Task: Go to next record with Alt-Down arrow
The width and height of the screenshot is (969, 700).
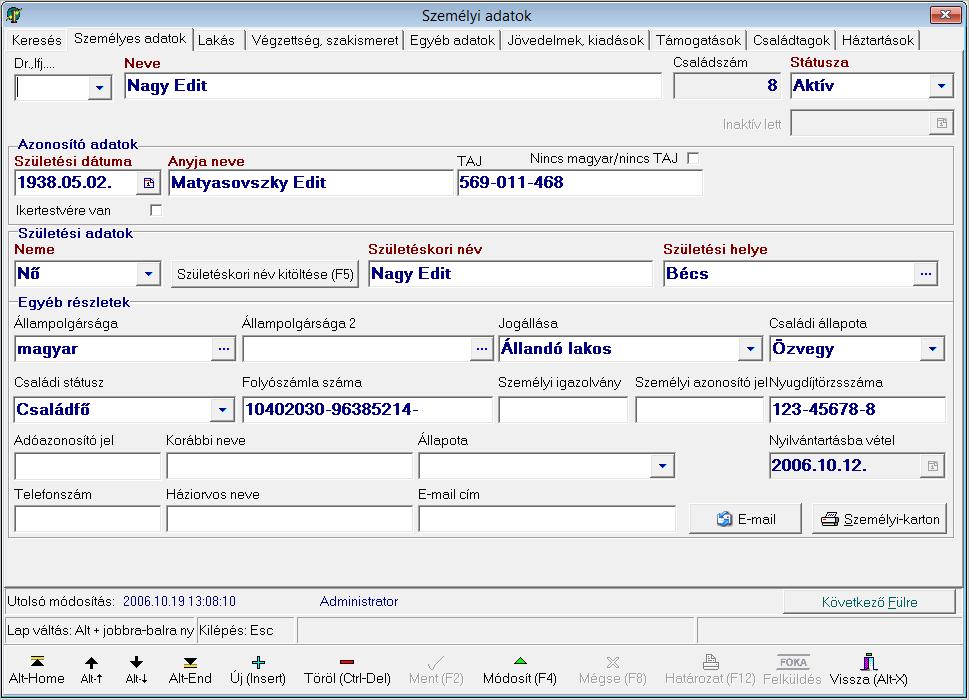Action: pos(136,670)
